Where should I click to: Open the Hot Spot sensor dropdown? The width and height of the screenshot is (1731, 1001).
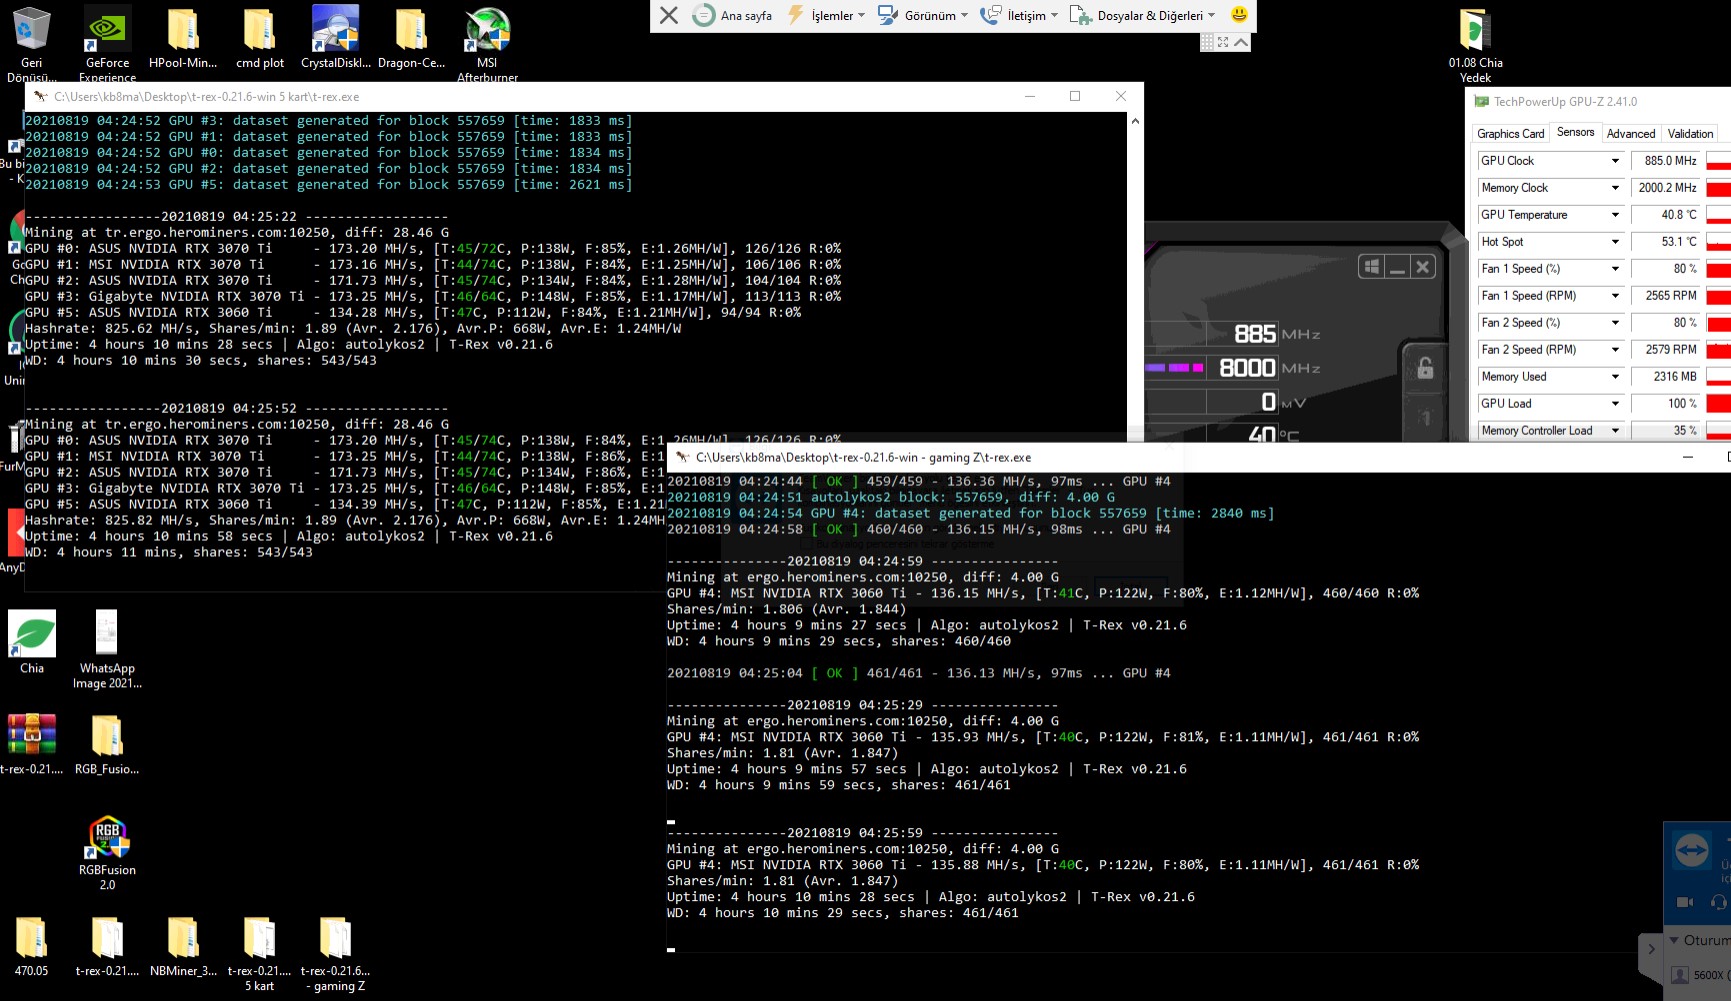[1615, 242]
